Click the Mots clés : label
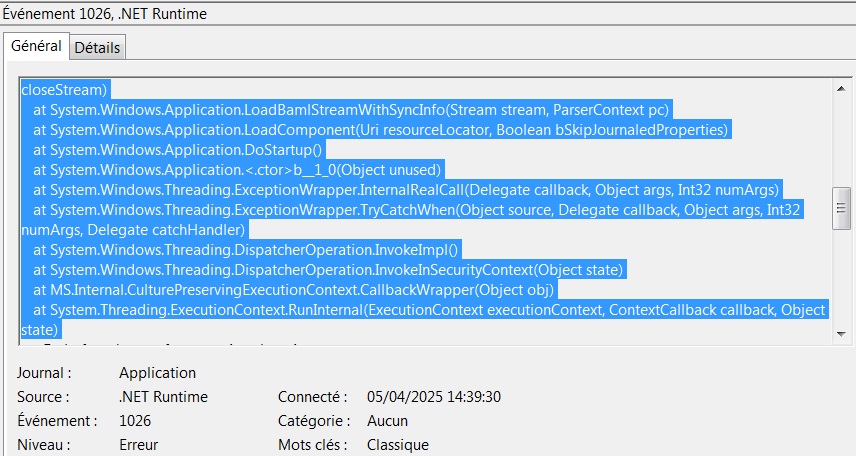856x456 pixels. tap(312, 445)
